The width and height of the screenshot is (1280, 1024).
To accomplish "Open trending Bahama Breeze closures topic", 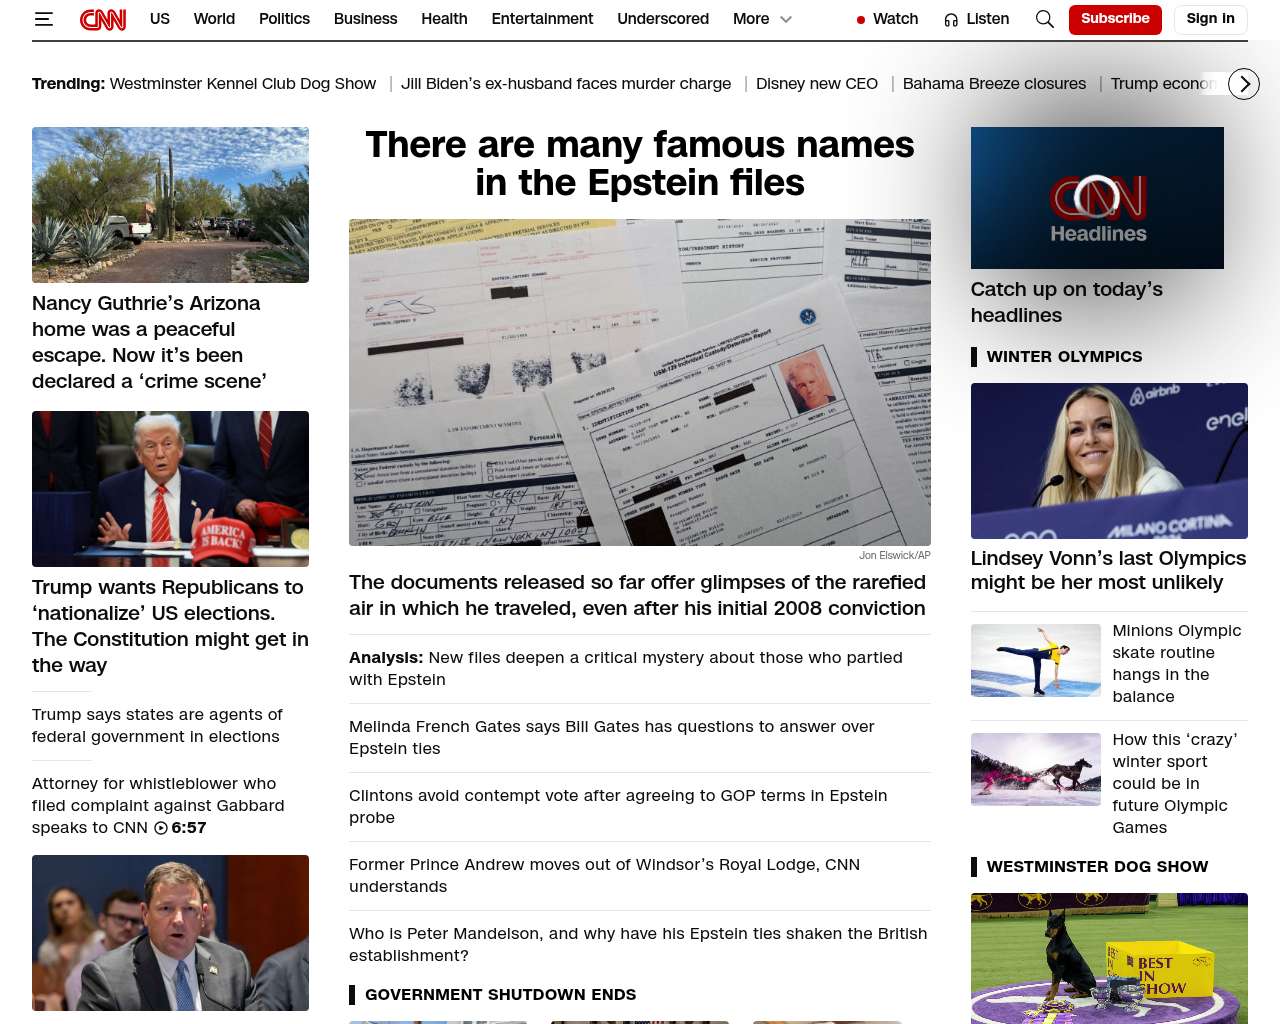I will (994, 84).
